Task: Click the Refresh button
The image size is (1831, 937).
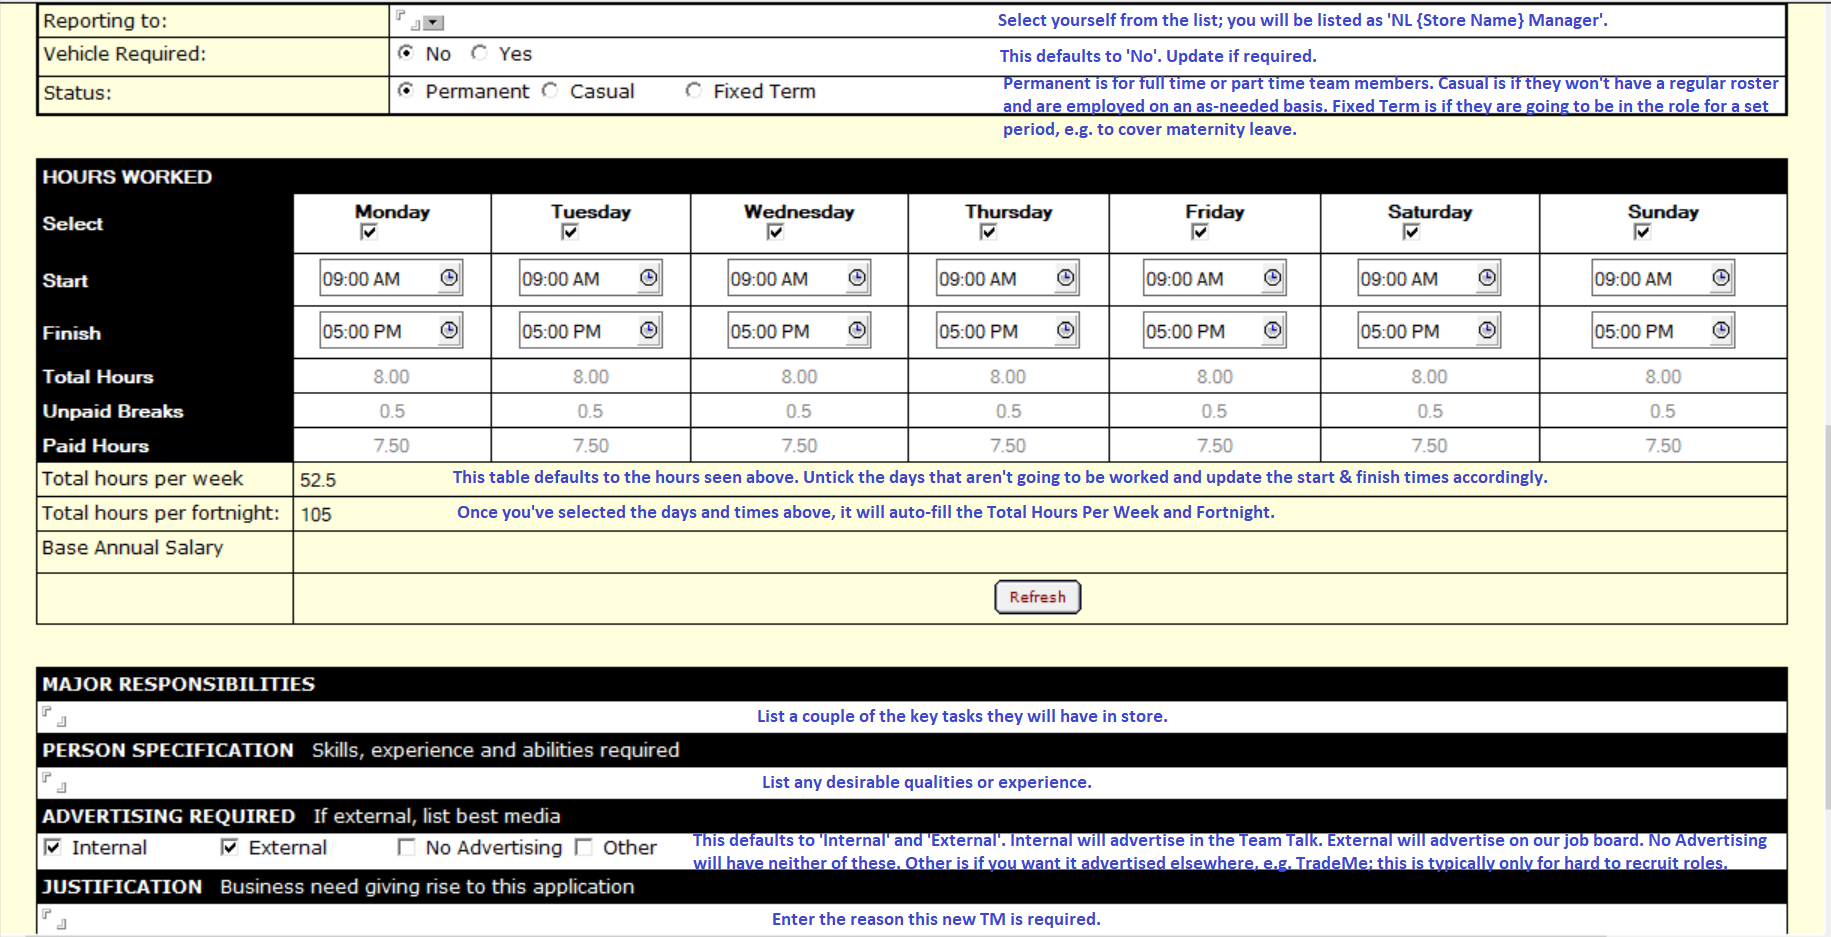Action: pyautogui.click(x=1037, y=597)
